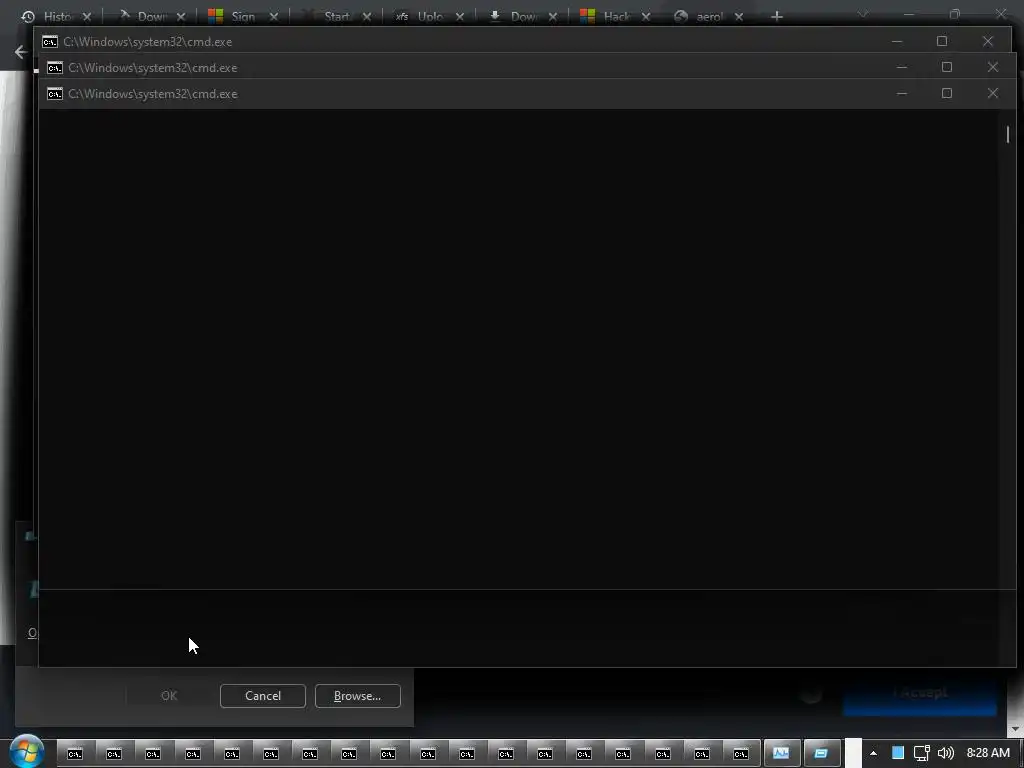Image resolution: width=1024 pixels, height=768 pixels.
Task: Click the Cancel button in Run dialog
Action: point(263,696)
